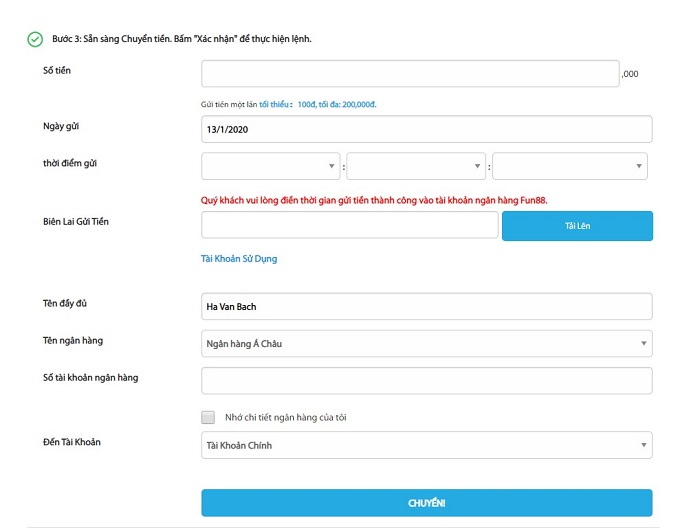Click the Số tài khoản ngân hàng input field
This screenshot has height=529, width=700.
426,381
